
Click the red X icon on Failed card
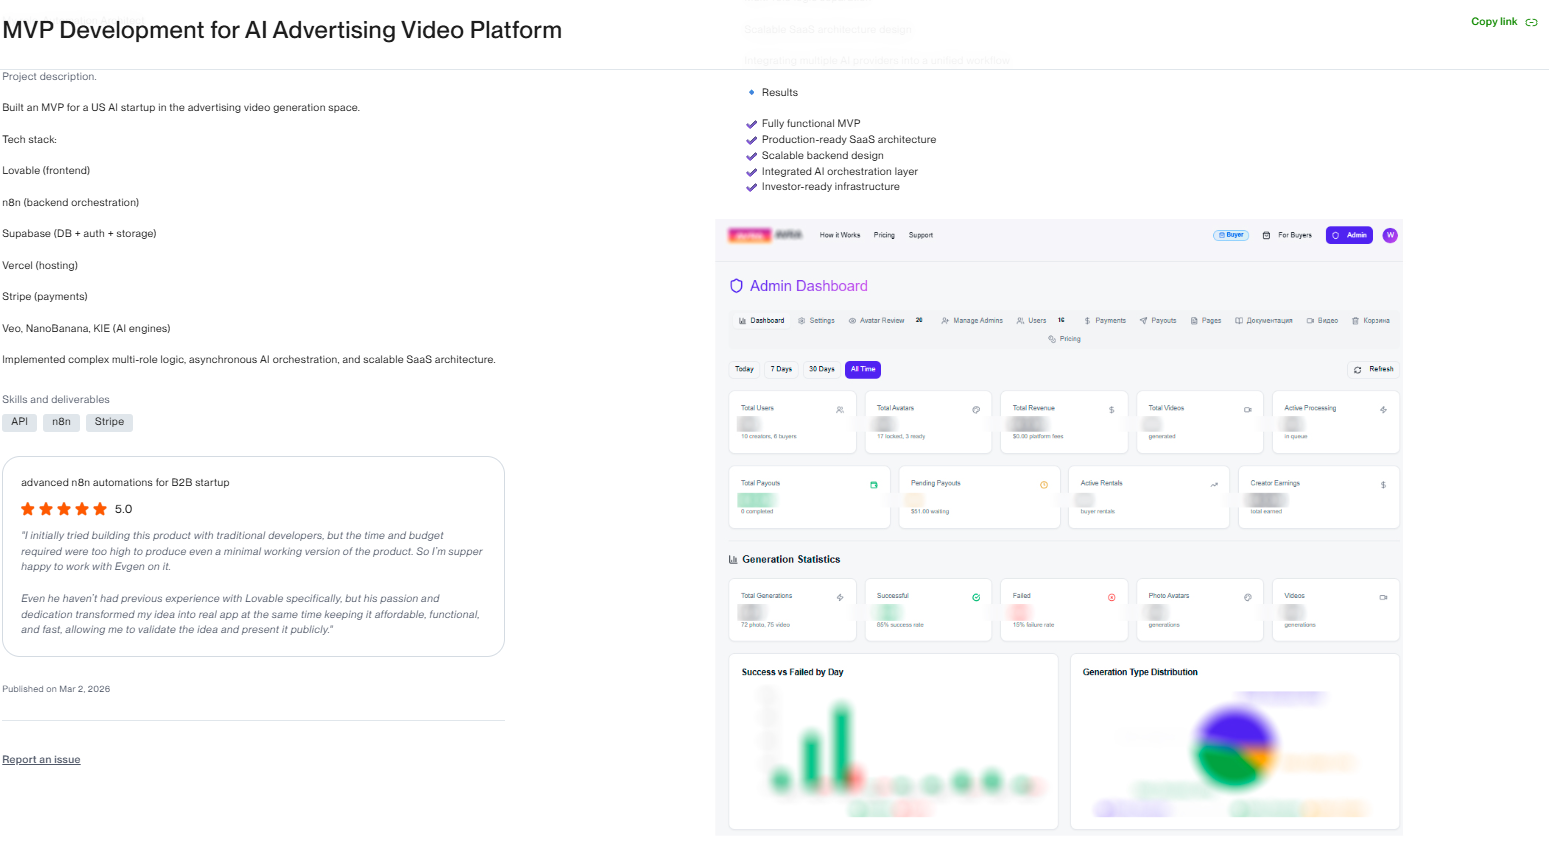pyautogui.click(x=1111, y=597)
